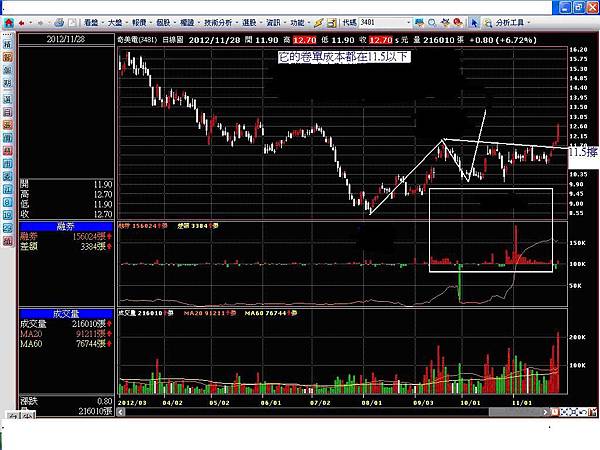This screenshot has height=450, width=600.
Task: Click the first orange icon after scrollbar
Action: pyautogui.click(x=554, y=412)
